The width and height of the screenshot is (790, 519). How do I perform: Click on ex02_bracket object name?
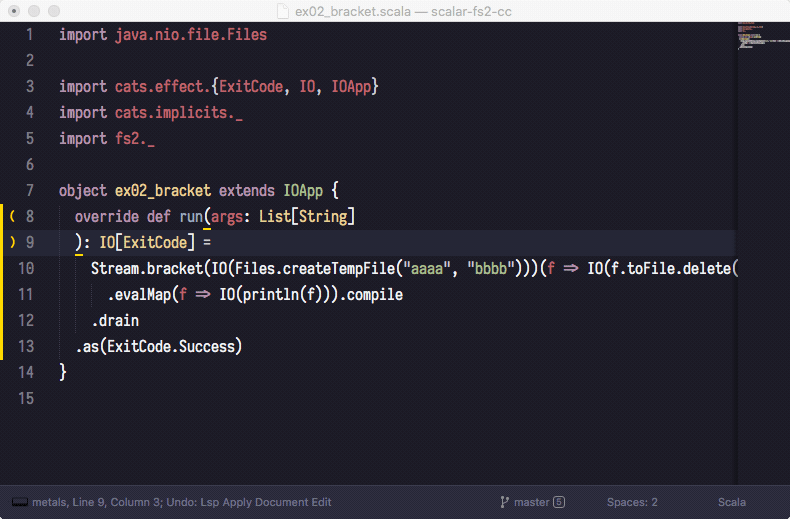click(x=163, y=190)
